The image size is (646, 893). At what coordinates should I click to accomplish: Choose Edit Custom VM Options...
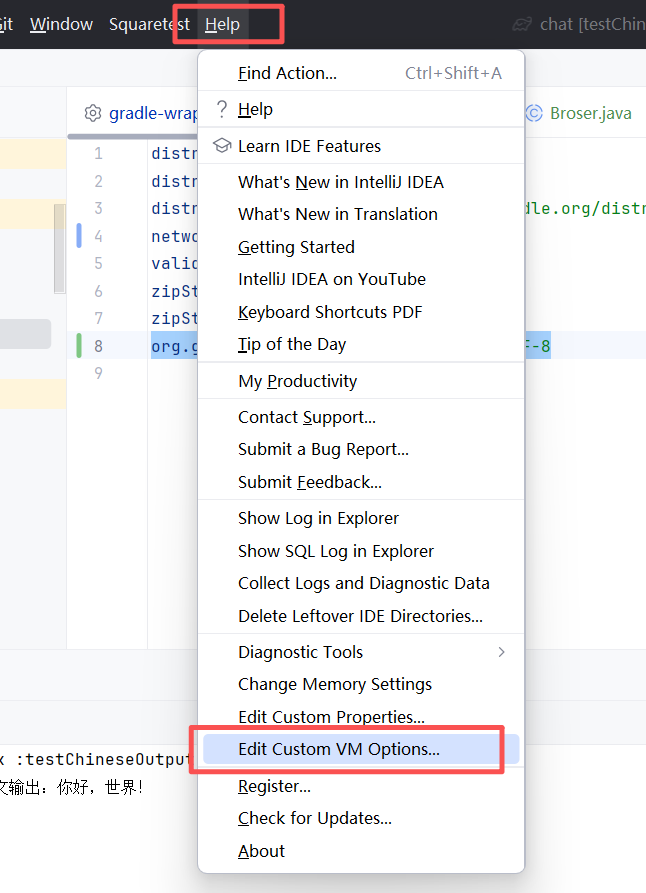pos(361,749)
